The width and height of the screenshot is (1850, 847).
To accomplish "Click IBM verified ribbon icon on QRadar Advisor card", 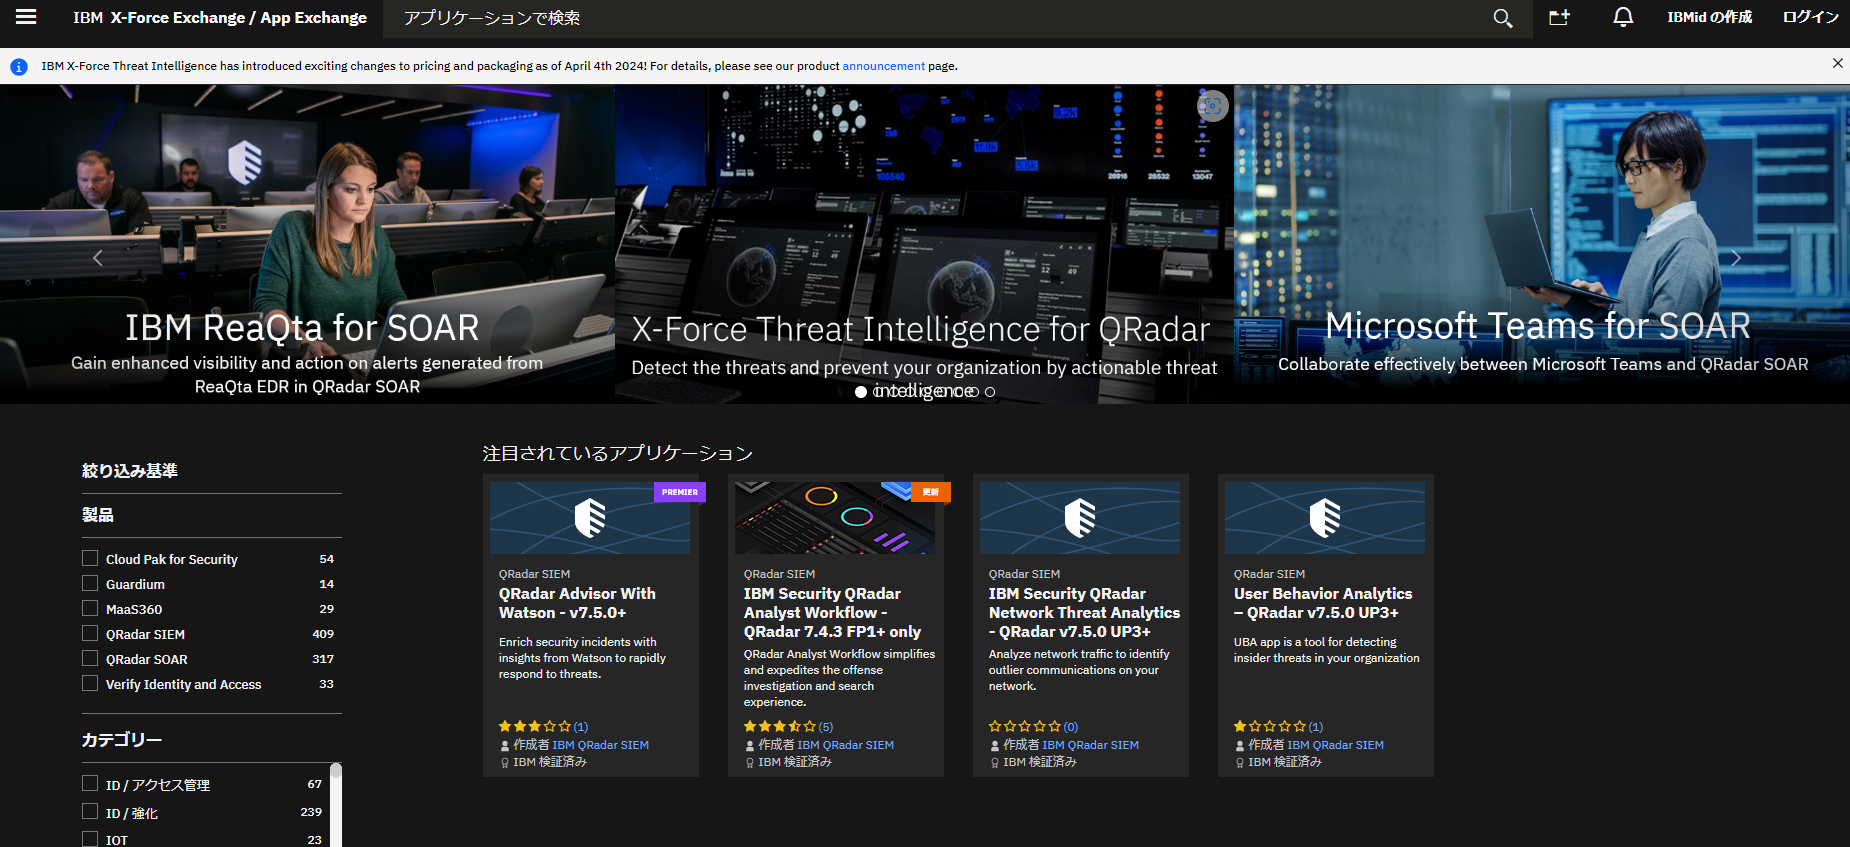I will tap(504, 763).
